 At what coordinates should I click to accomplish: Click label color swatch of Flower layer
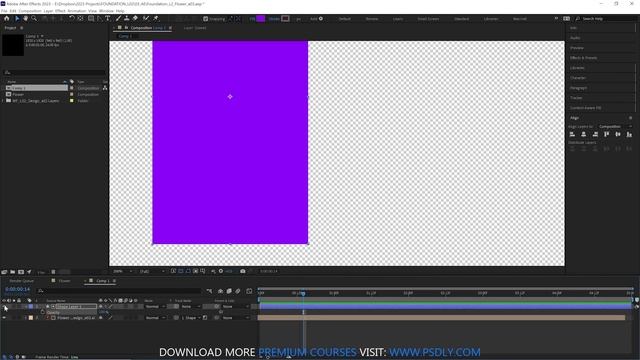tap(31, 318)
